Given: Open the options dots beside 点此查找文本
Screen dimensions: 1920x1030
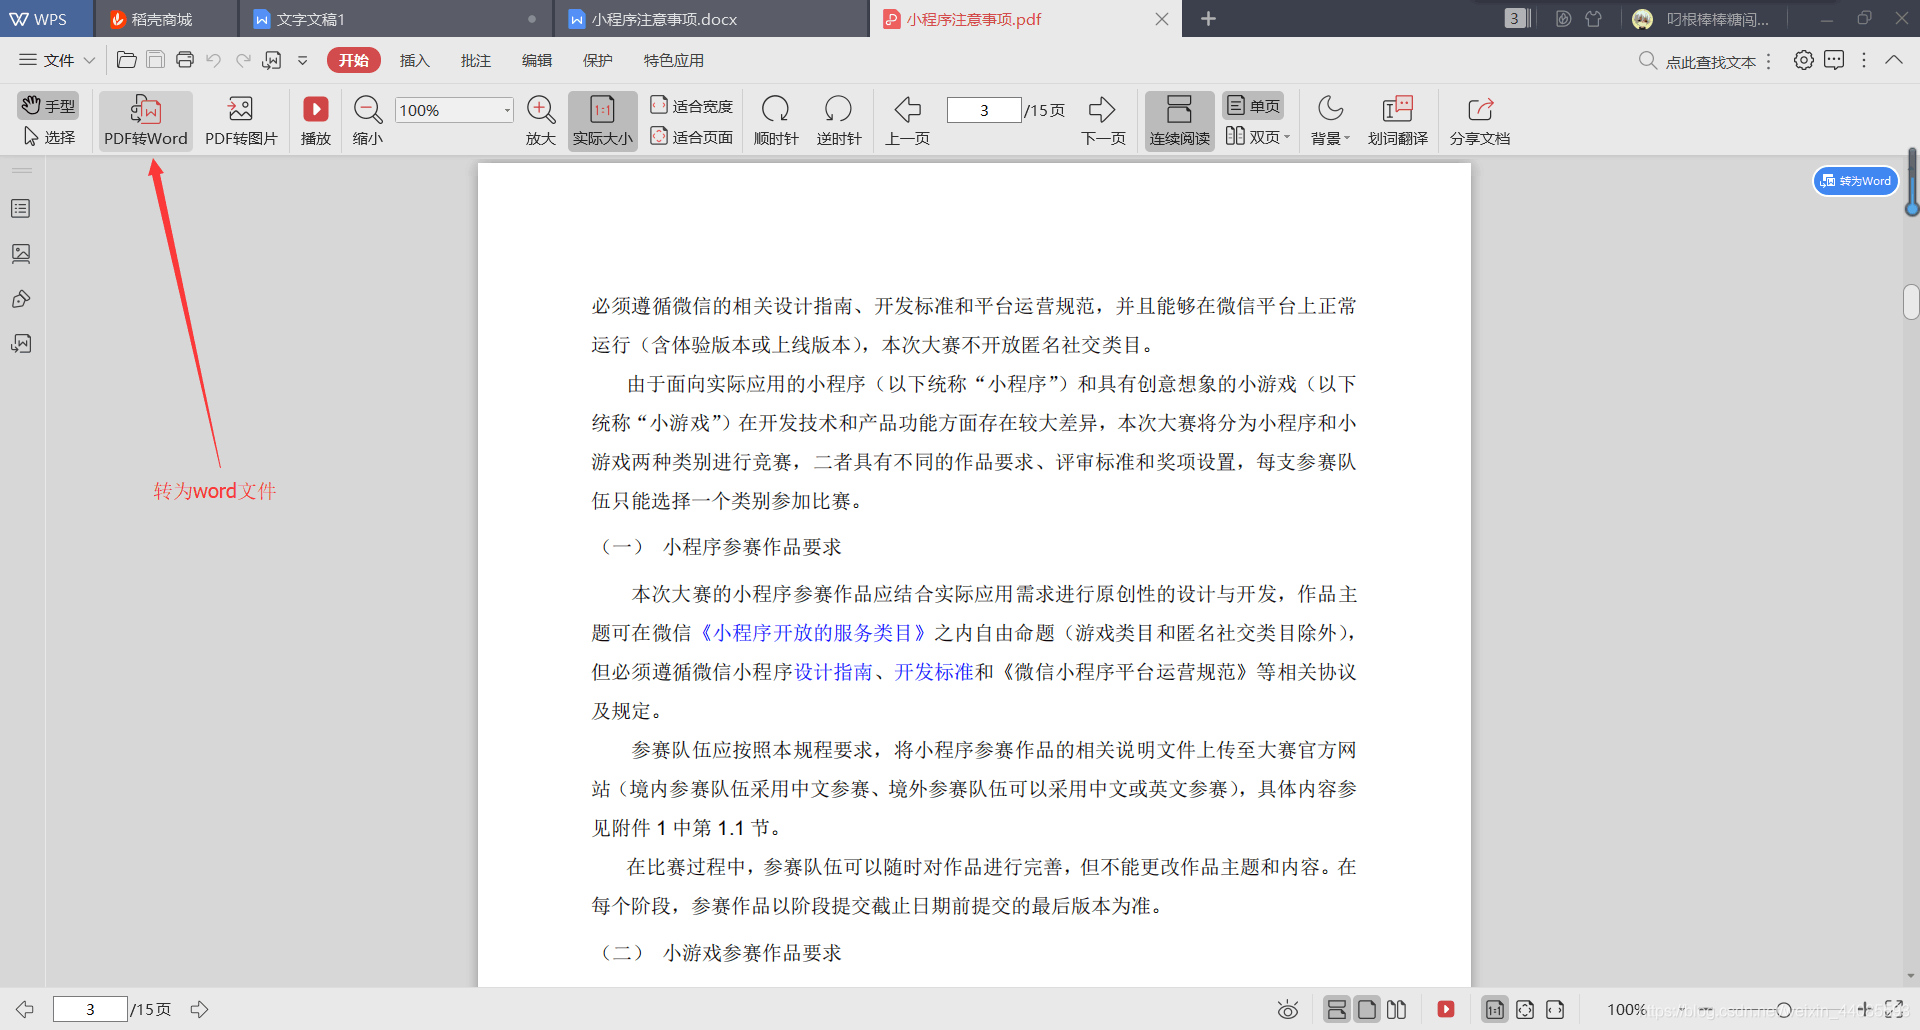Looking at the screenshot, I should coord(1769,61).
